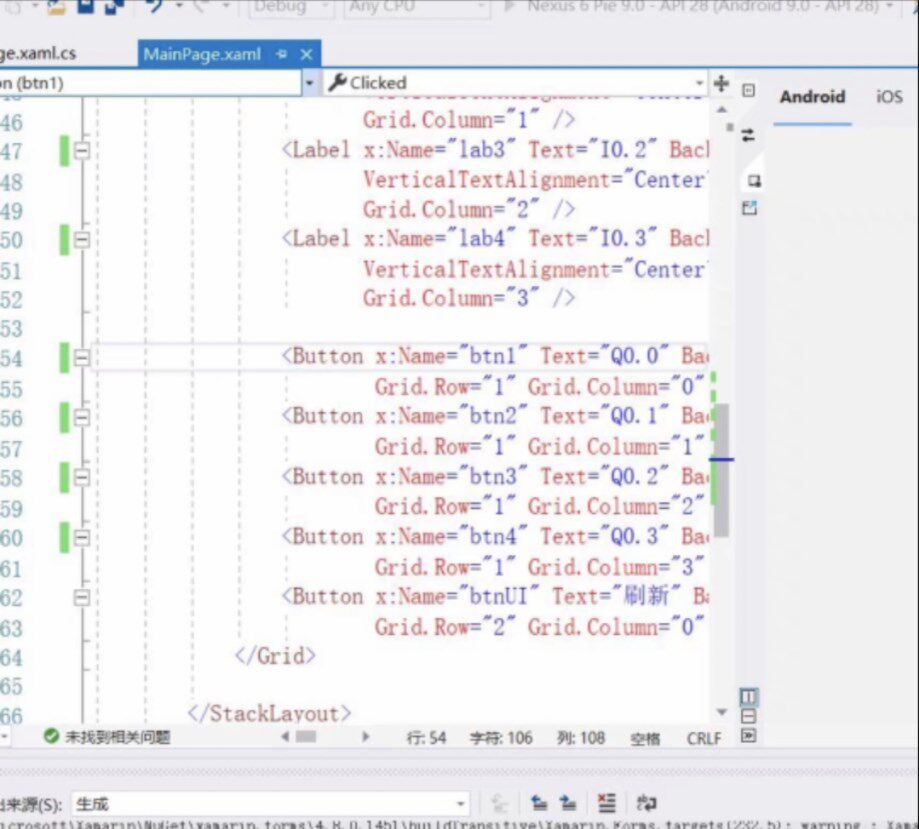Open the xaml.cs code-behind tab
The image size is (919, 829).
(x=38, y=53)
